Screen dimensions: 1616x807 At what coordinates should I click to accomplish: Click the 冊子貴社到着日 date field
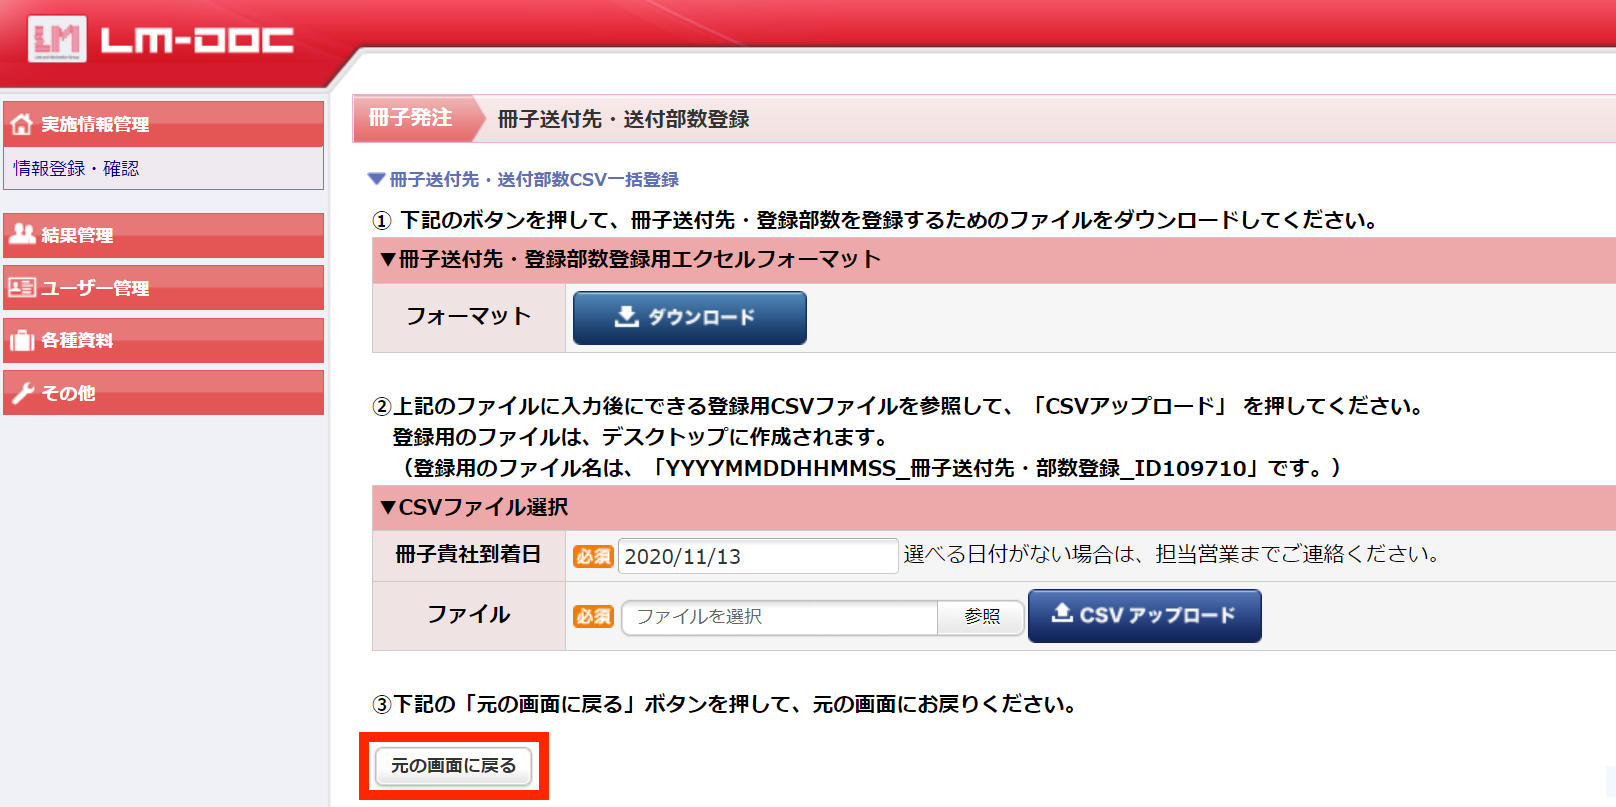click(x=757, y=556)
